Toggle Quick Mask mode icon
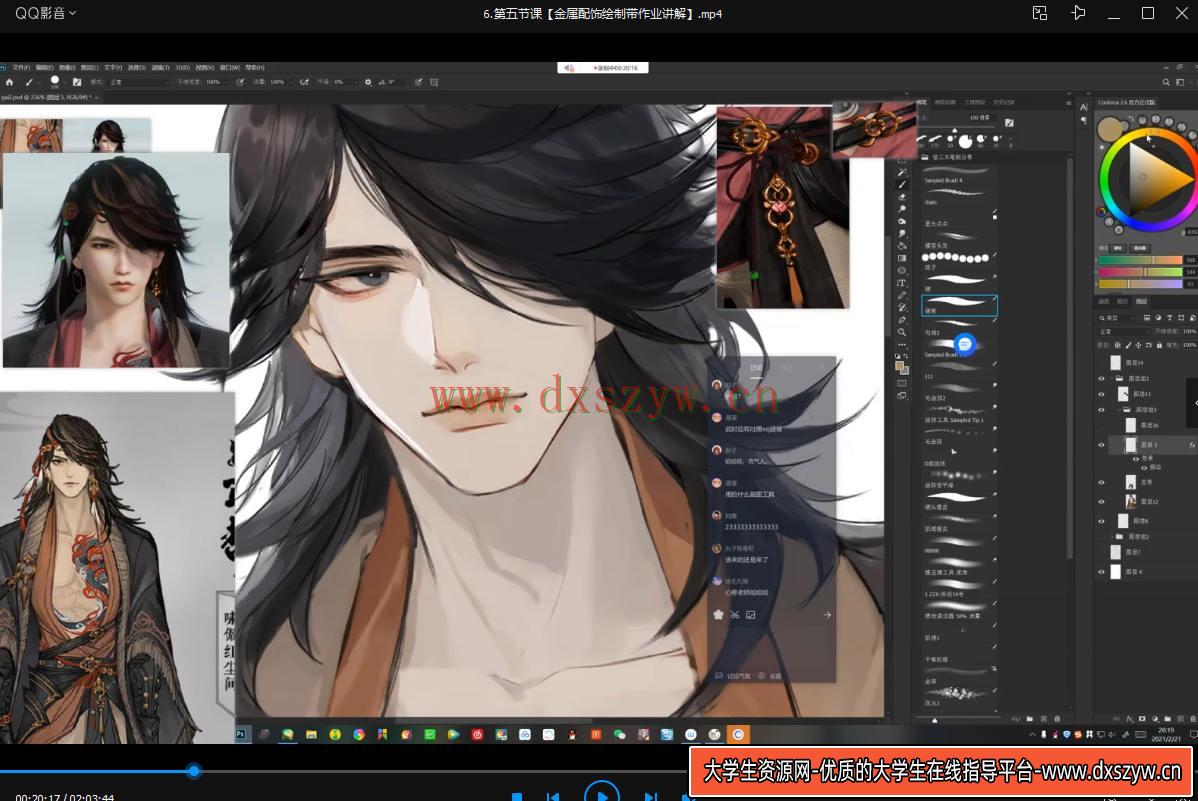This screenshot has height=801, width=1198. (x=902, y=383)
